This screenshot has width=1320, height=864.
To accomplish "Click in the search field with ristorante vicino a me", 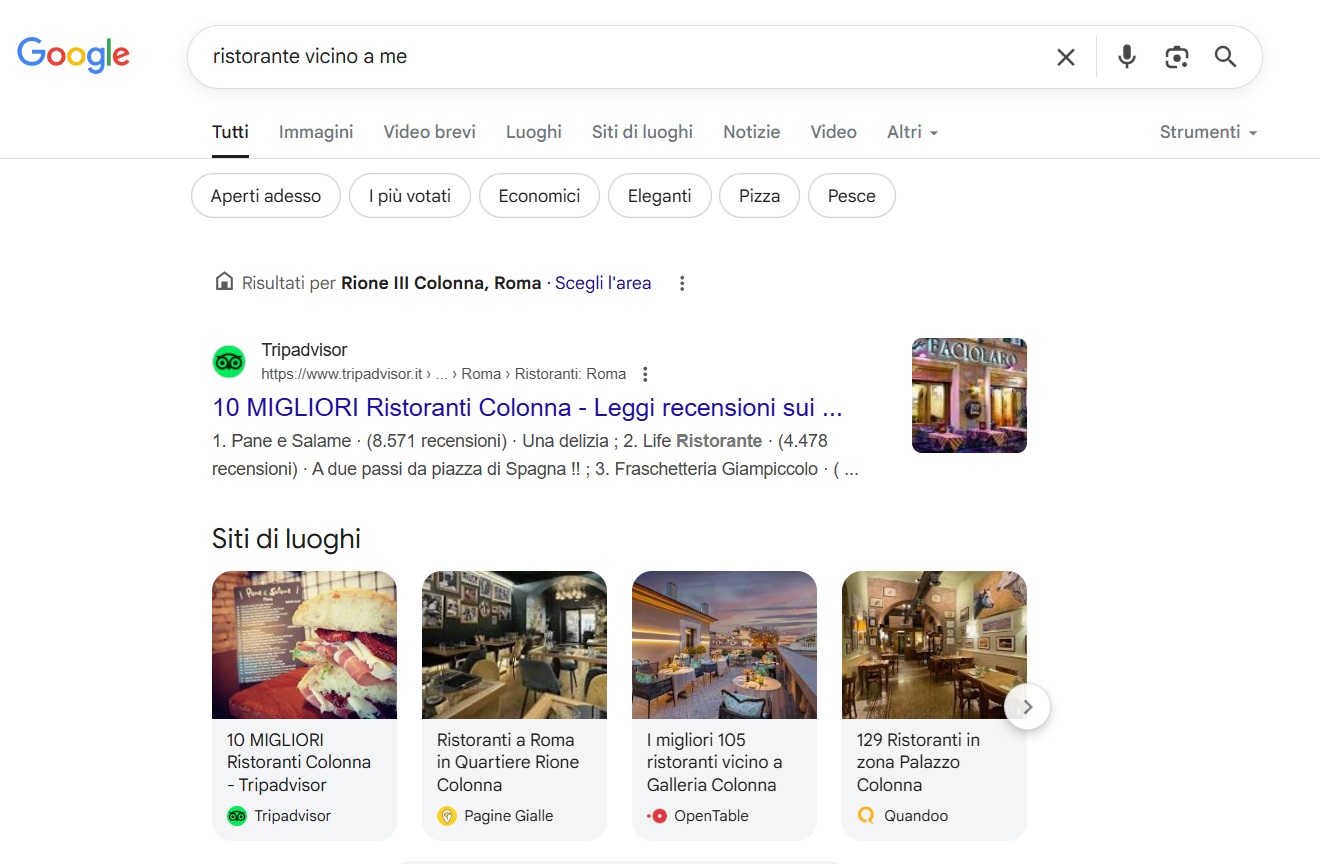I will (x=620, y=57).
